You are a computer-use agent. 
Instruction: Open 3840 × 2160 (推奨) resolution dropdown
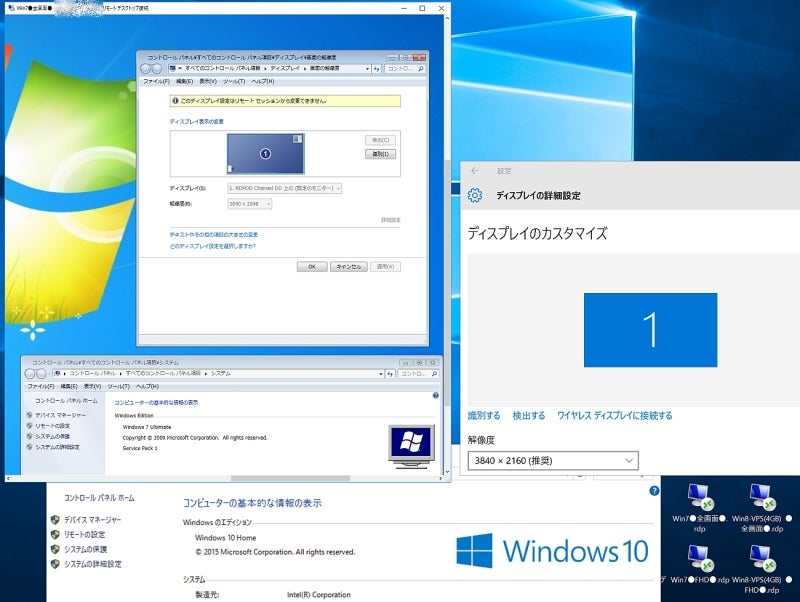pos(553,461)
